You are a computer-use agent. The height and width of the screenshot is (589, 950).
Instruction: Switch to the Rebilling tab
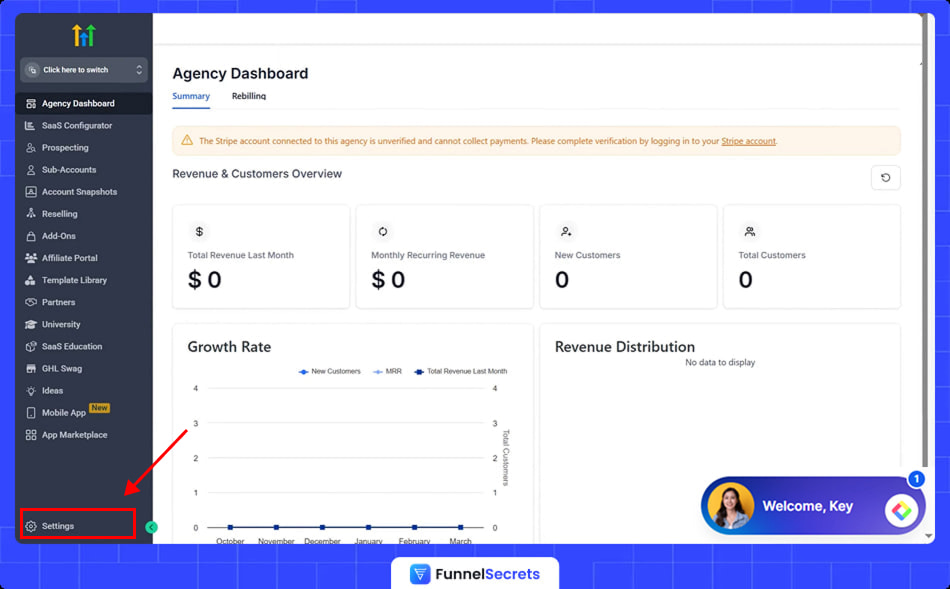pos(249,96)
